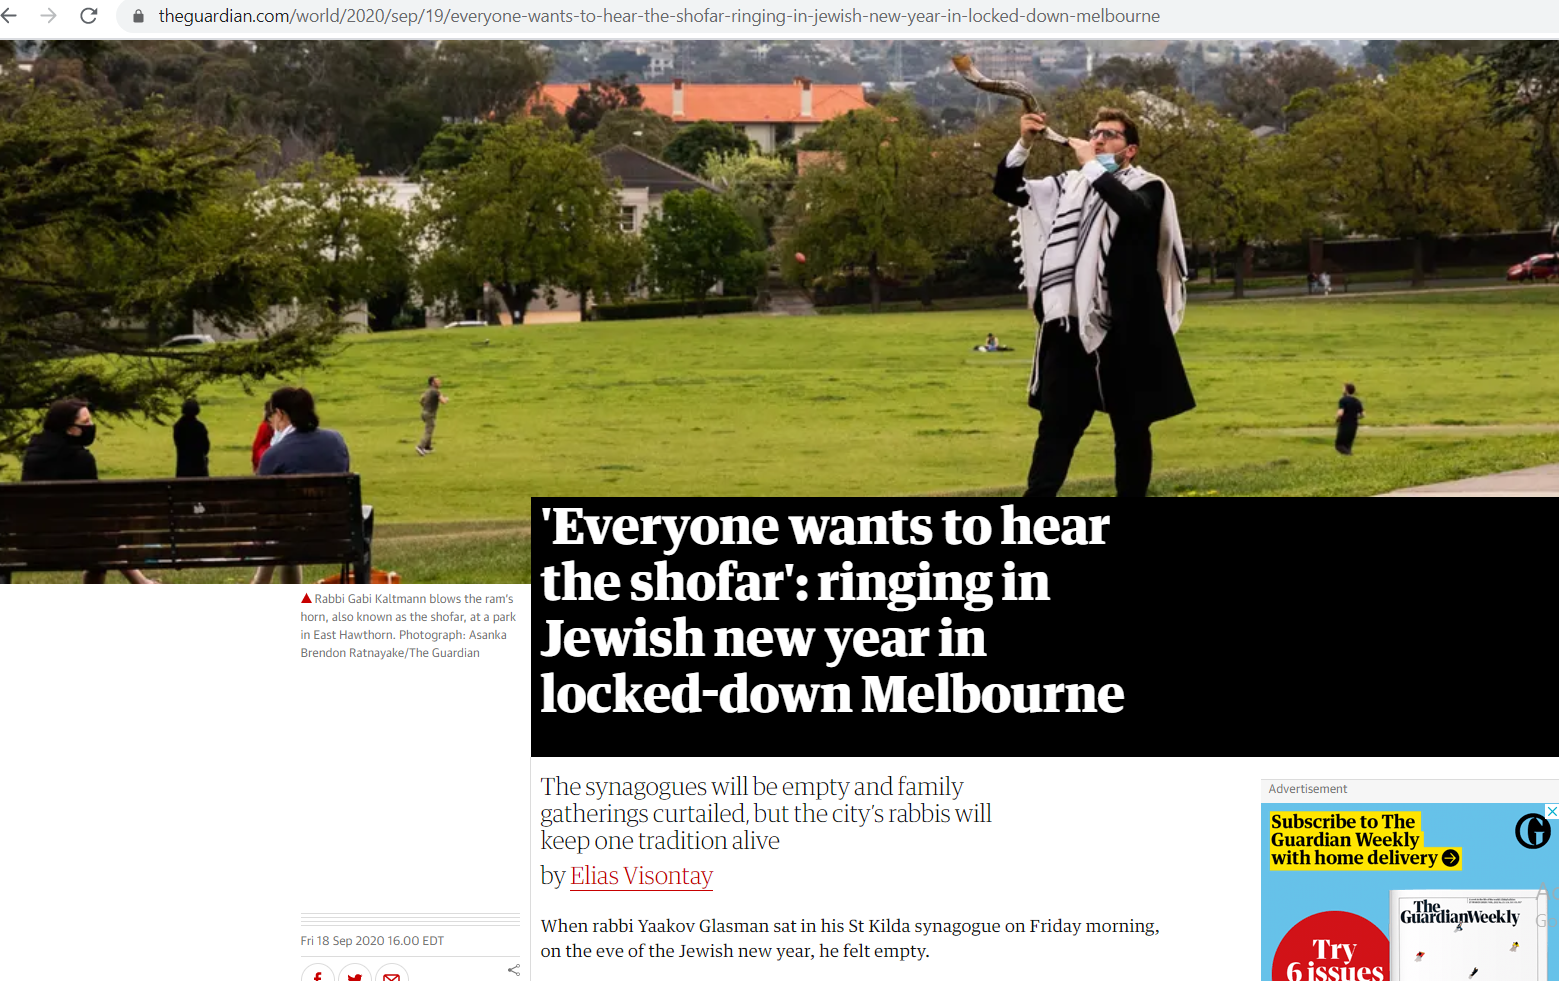Click 'Subscribe to The Guardian Weekly' ad text
The width and height of the screenshot is (1559, 981).
tap(1345, 831)
